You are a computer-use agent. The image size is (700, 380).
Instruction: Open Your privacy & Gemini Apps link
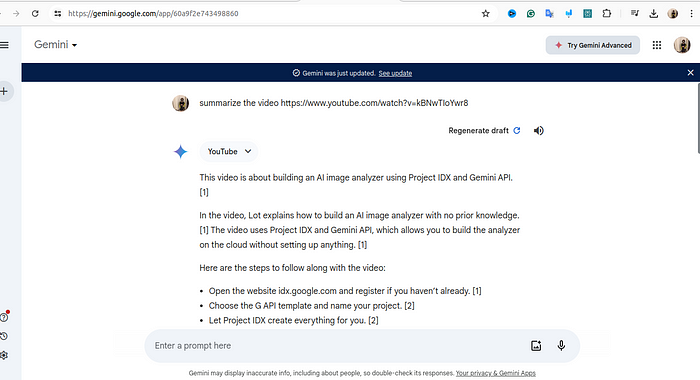pos(496,373)
